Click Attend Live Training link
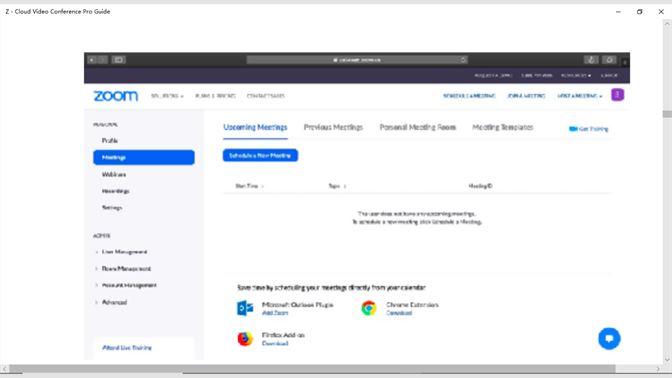 tap(127, 348)
